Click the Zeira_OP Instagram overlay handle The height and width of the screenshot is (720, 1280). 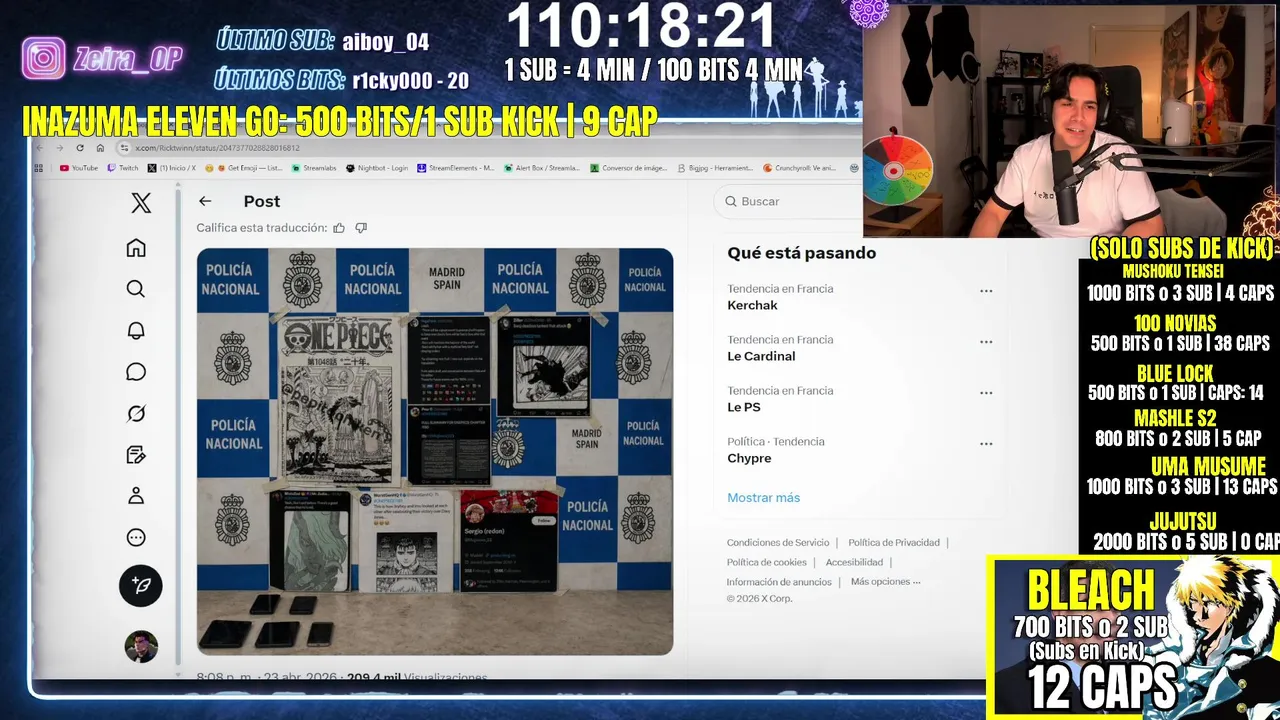click(x=127, y=59)
